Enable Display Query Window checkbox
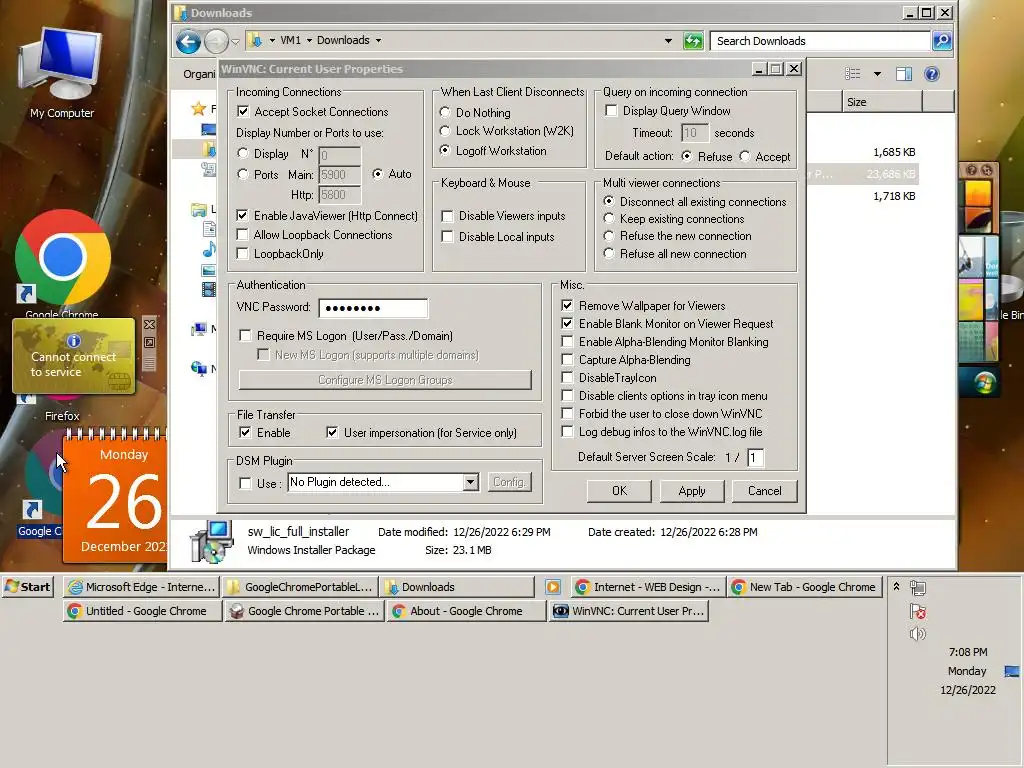Screen dimensions: 1024x768 tap(611, 110)
